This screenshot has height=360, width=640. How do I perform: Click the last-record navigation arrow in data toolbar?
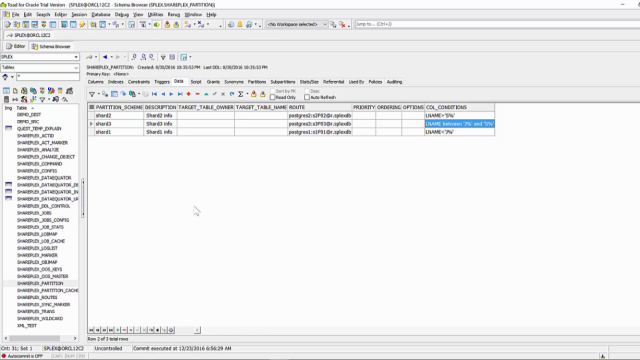[x=180, y=94]
